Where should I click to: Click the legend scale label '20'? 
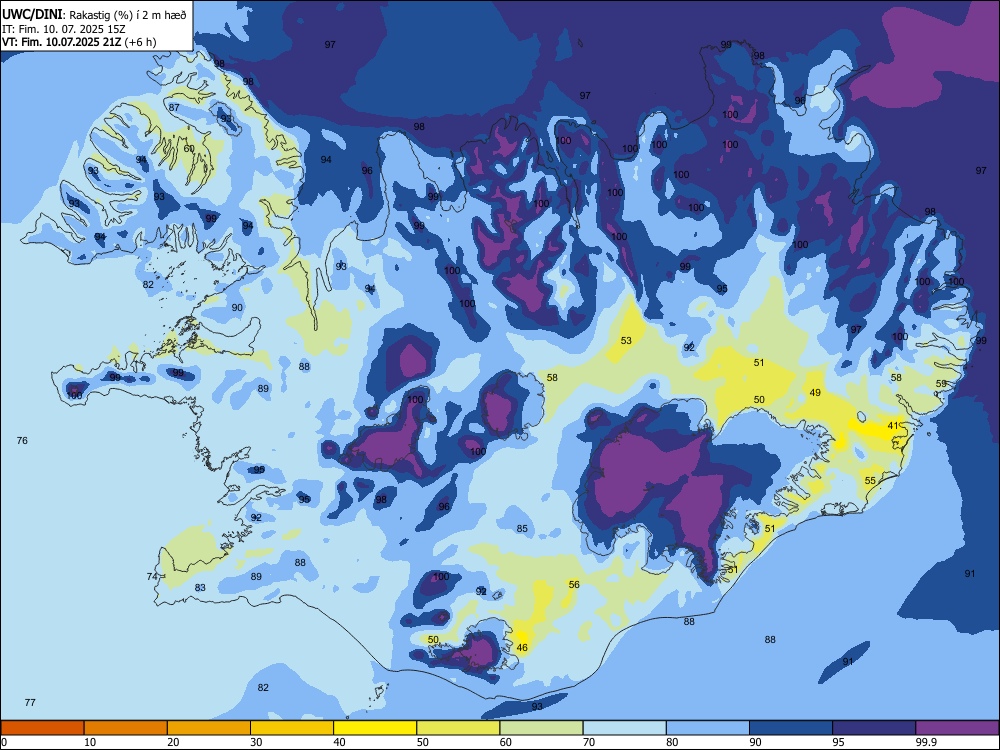(x=173, y=742)
